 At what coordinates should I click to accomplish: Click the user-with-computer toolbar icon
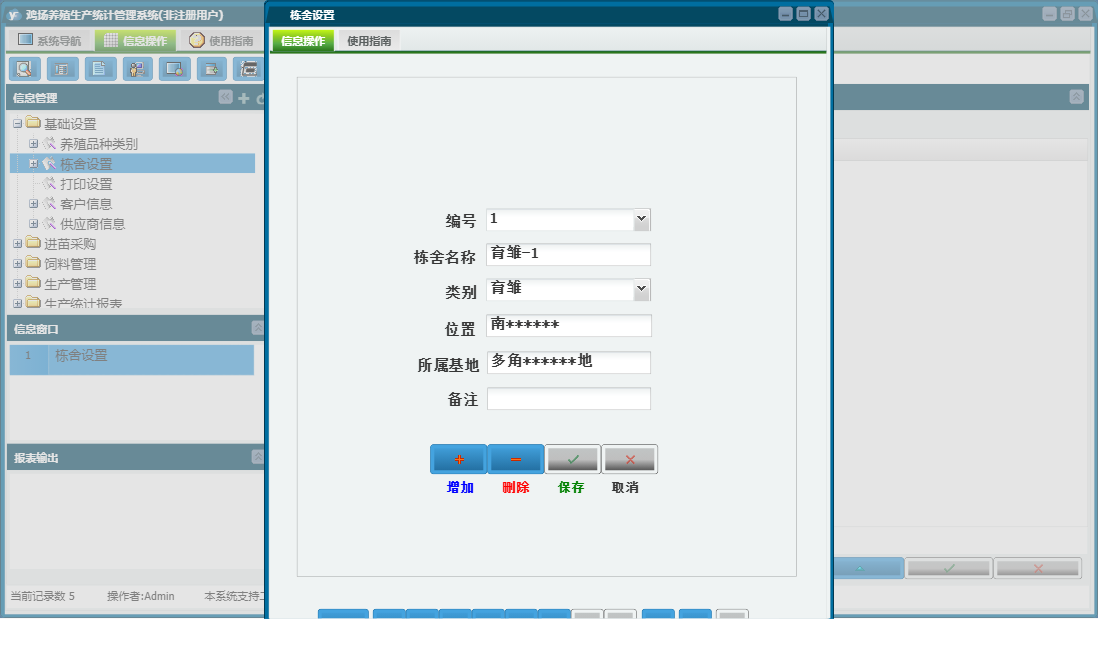(x=137, y=69)
